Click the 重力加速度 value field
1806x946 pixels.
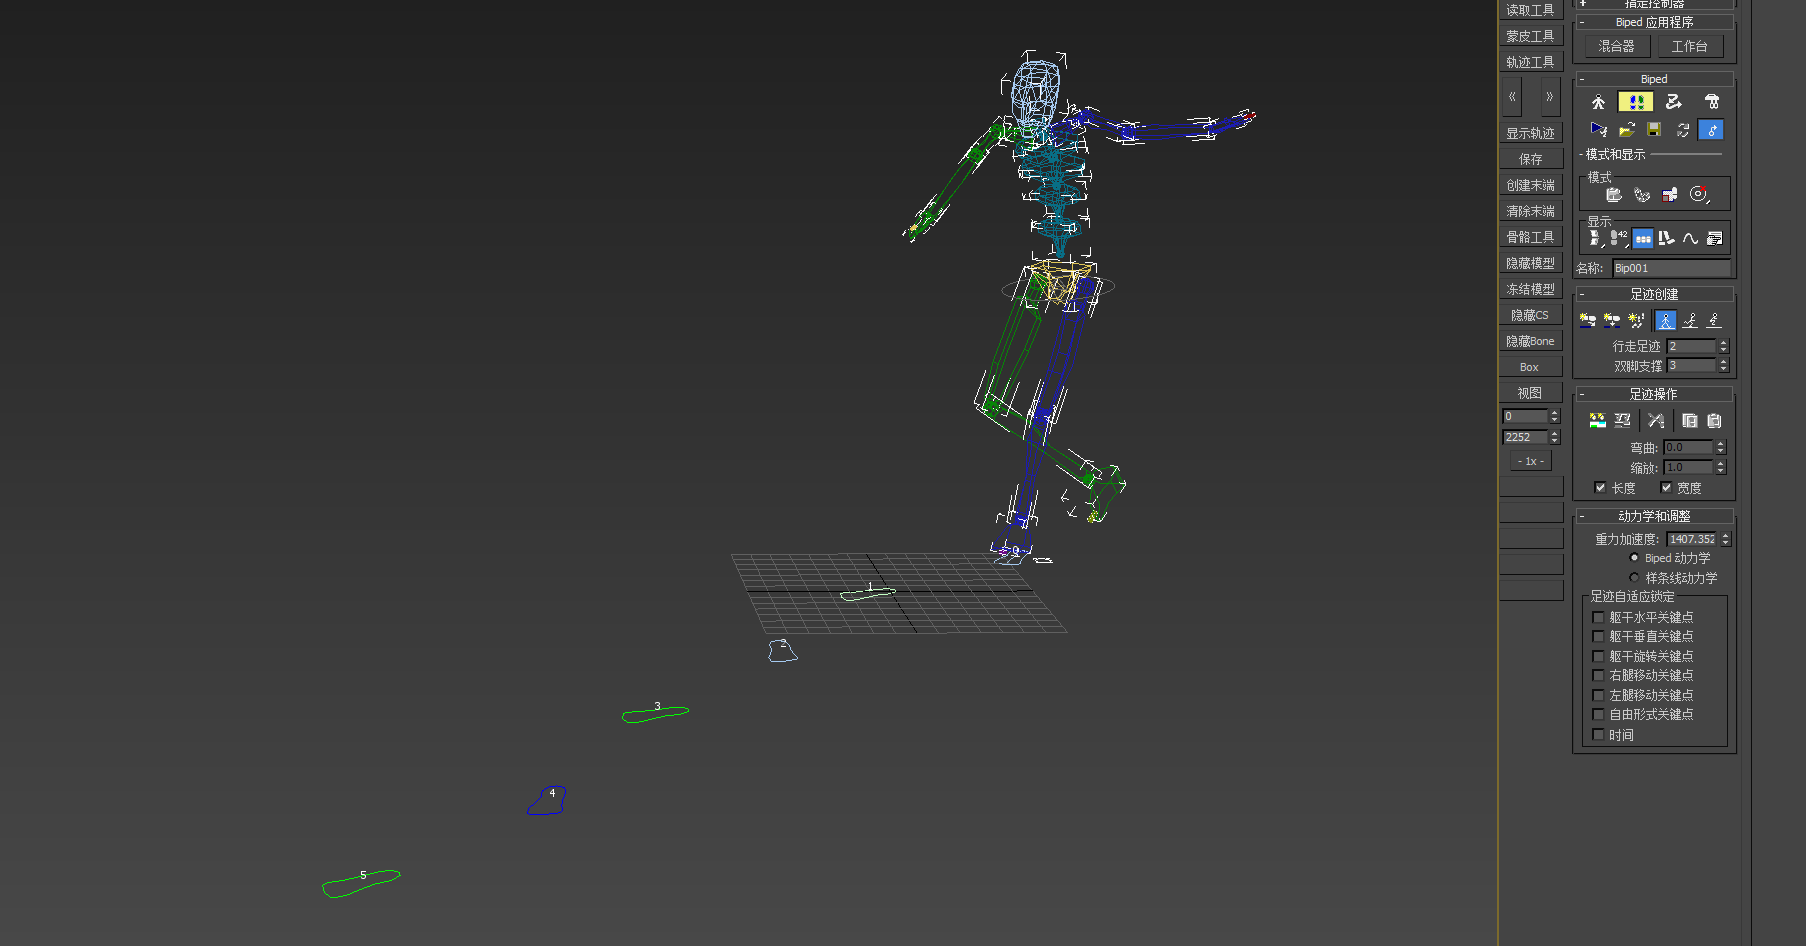click(x=1691, y=539)
